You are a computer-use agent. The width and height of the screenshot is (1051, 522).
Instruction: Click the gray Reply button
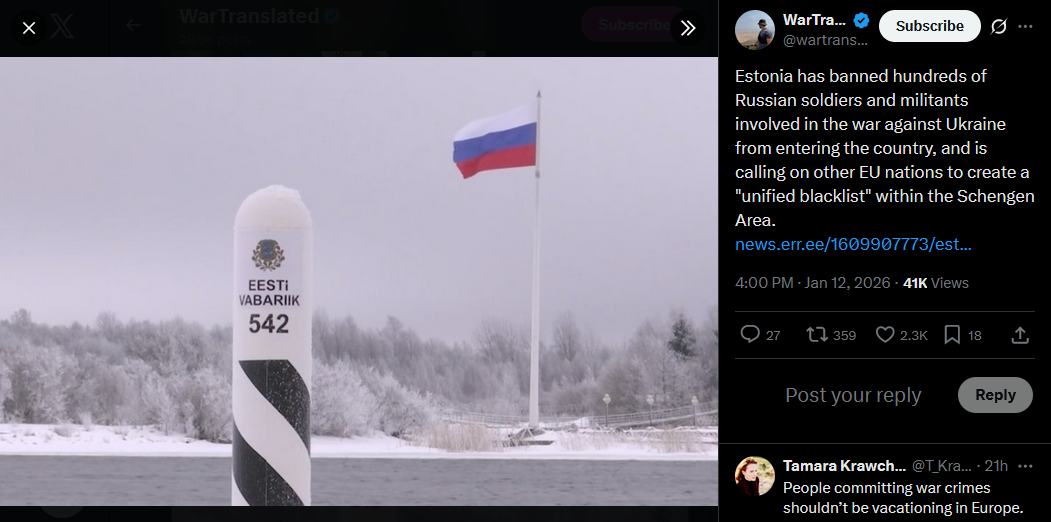(x=995, y=395)
